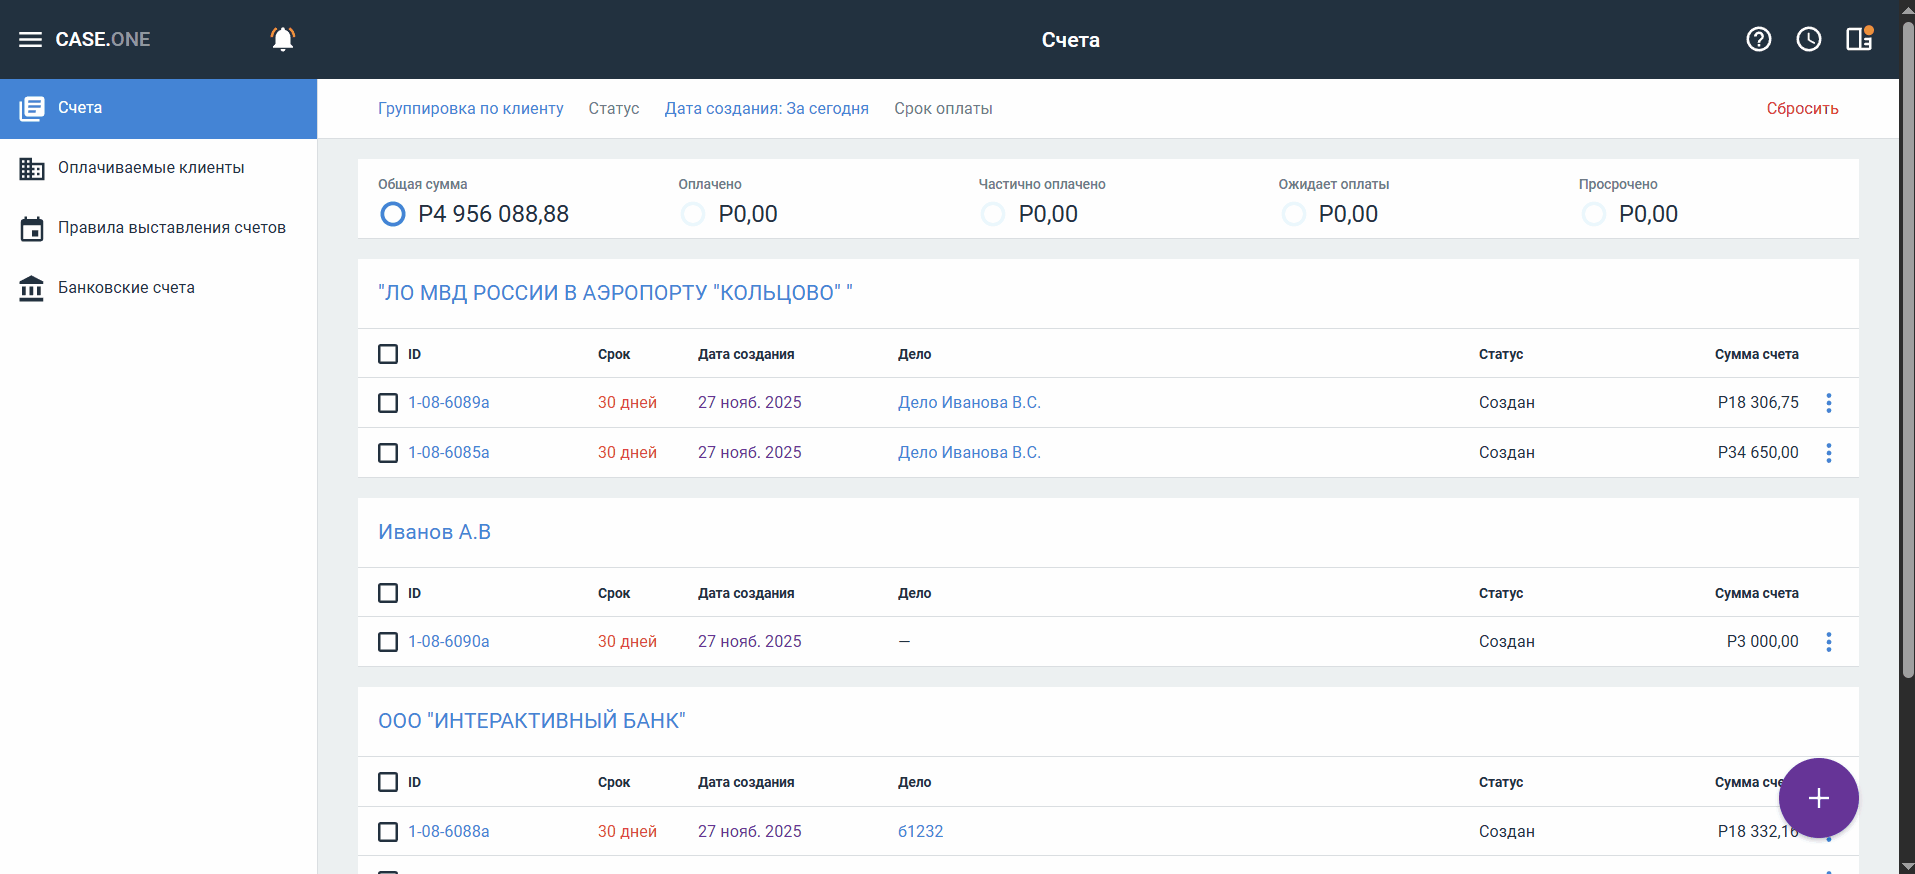Viewport: 1915px width, 874px height.
Task: Expand the Срок оплаты filter
Action: point(942,109)
